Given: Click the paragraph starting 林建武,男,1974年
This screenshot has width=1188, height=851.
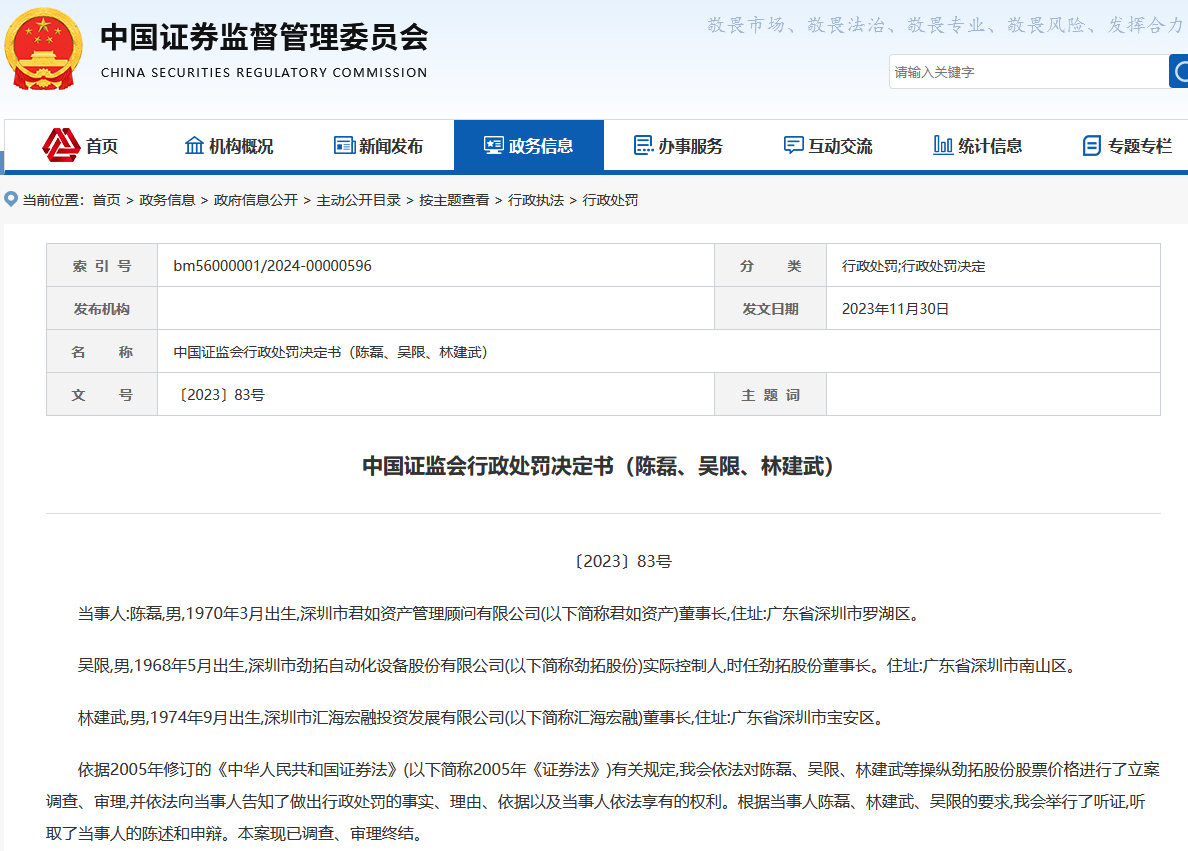Looking at the screenshot, I should [x=482, y=718].
